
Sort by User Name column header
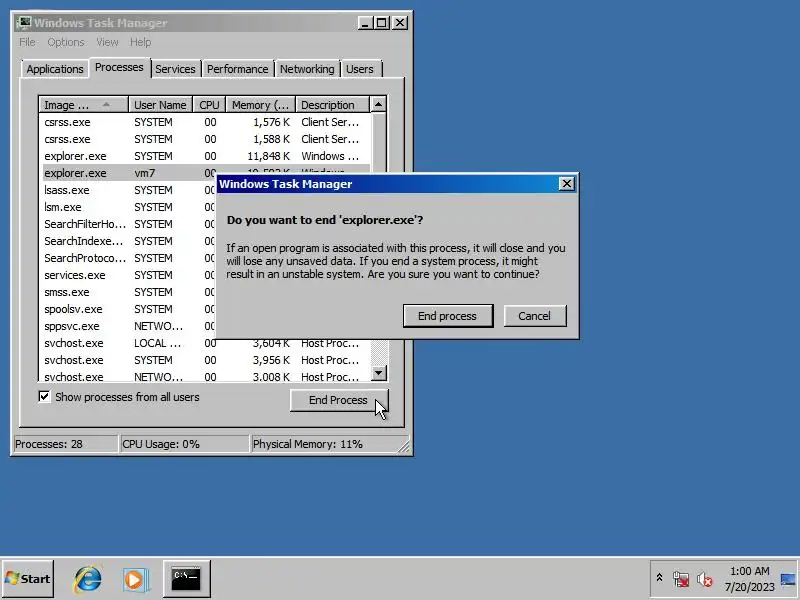[x=160, y=105]
